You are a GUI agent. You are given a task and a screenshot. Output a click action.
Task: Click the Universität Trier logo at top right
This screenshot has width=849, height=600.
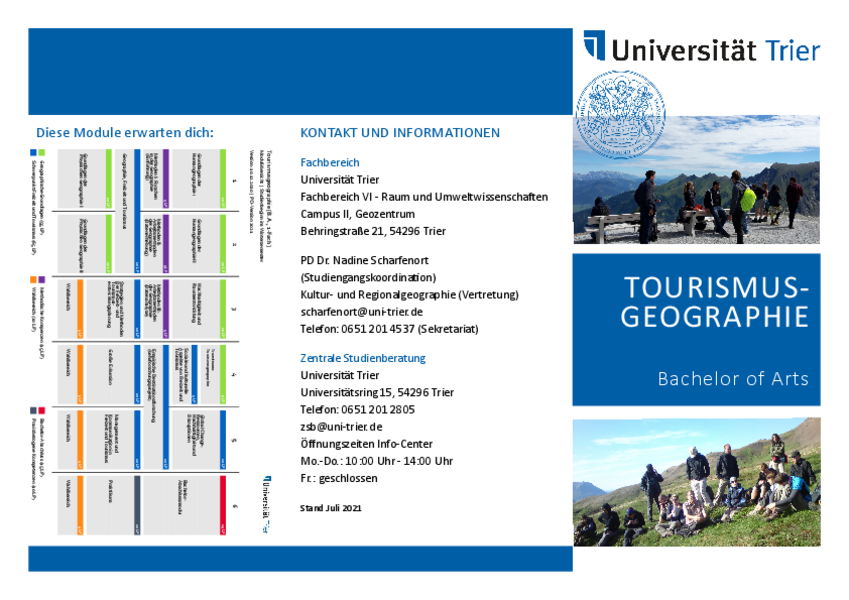click(702, 47)
